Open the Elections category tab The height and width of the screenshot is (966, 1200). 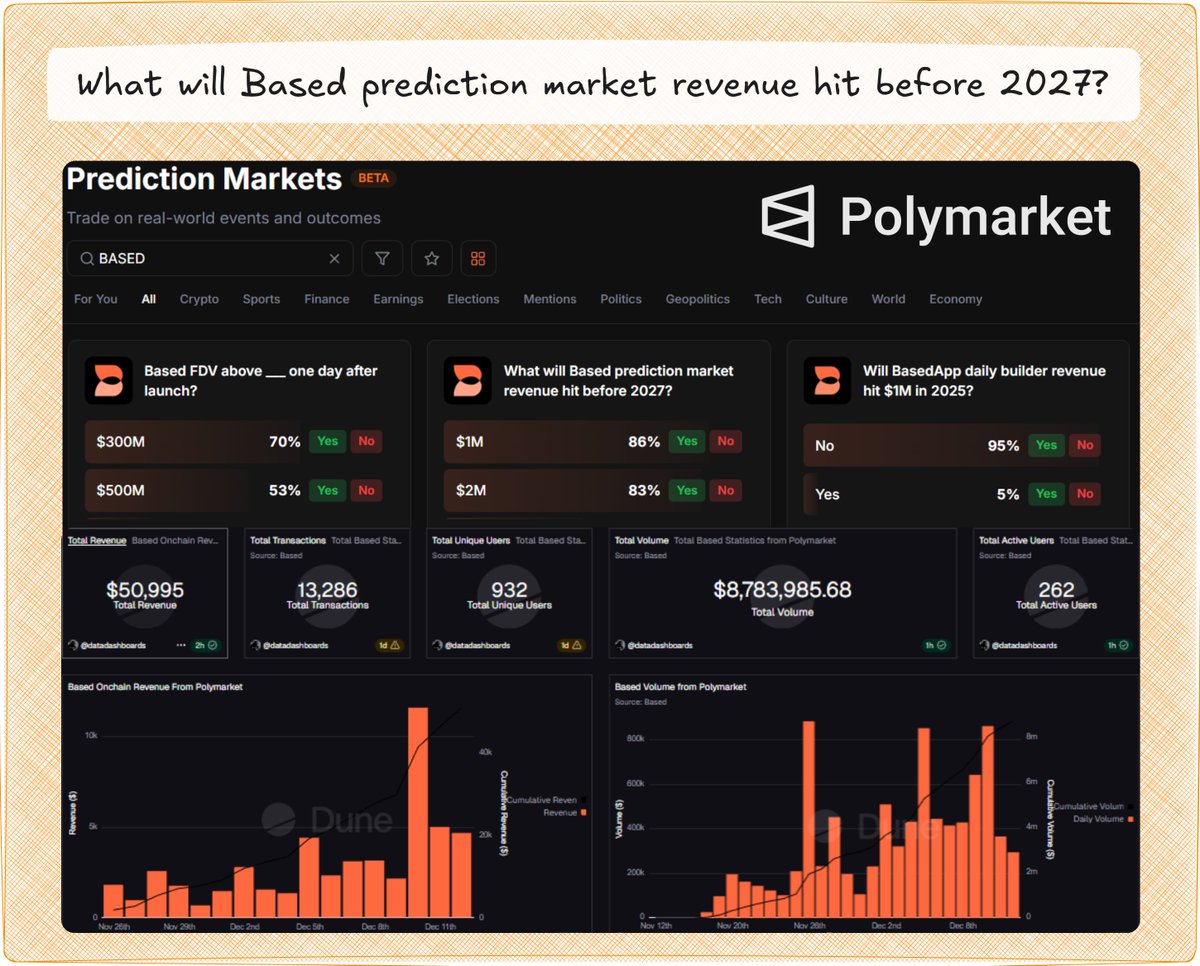coord(473,299)
